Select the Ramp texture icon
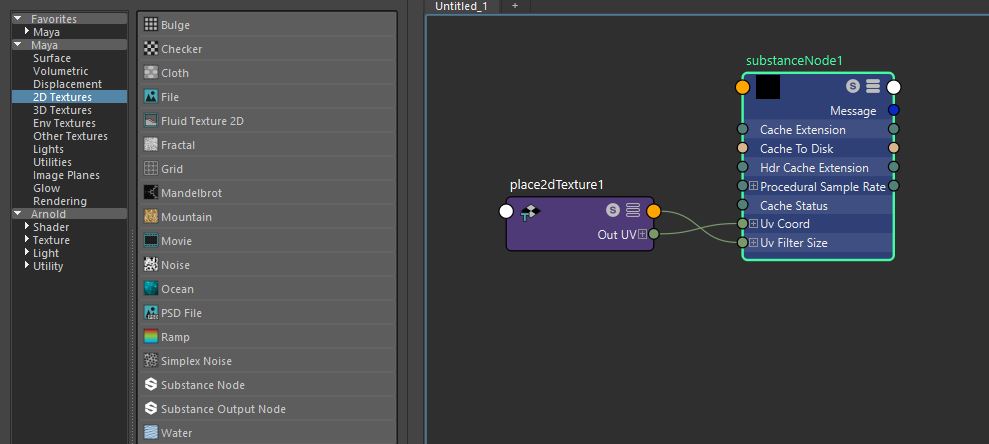This screenshot has width=989, height=444. (151, 337)
